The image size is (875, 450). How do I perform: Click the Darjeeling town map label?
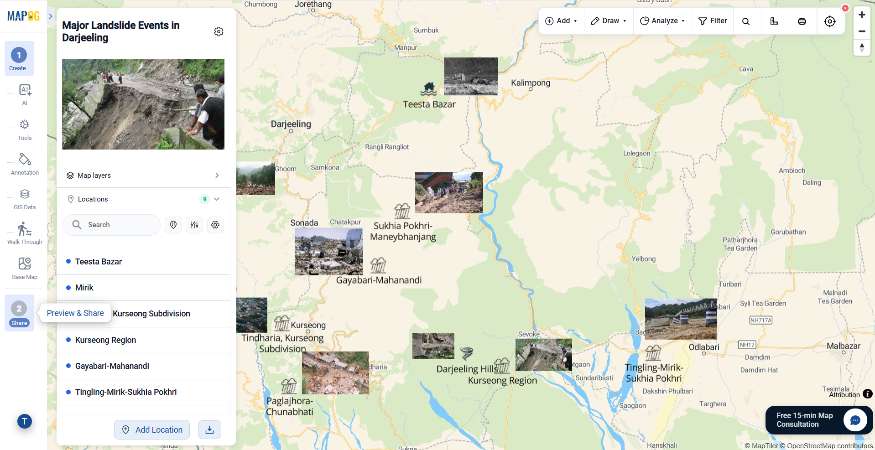coord(291,124)
